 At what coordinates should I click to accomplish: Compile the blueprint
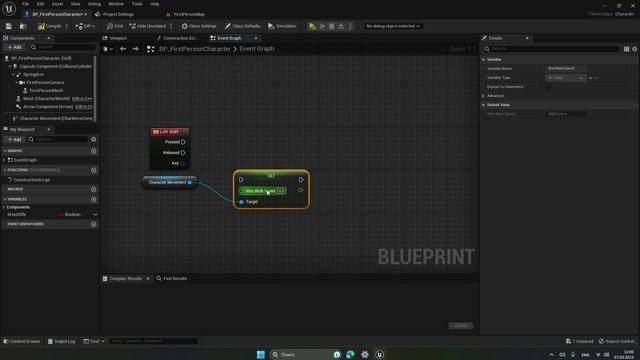(x=49, y=26)
